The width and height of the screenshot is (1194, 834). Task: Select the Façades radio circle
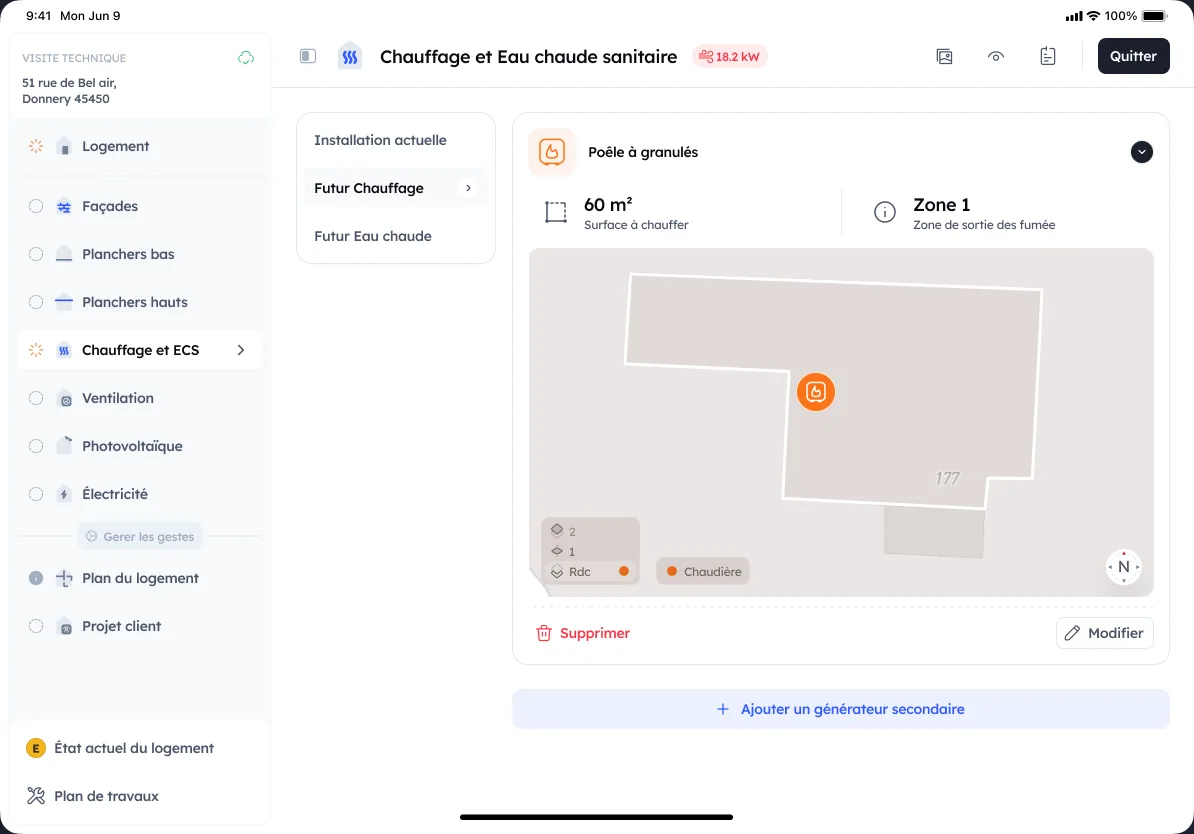(36, 206)
